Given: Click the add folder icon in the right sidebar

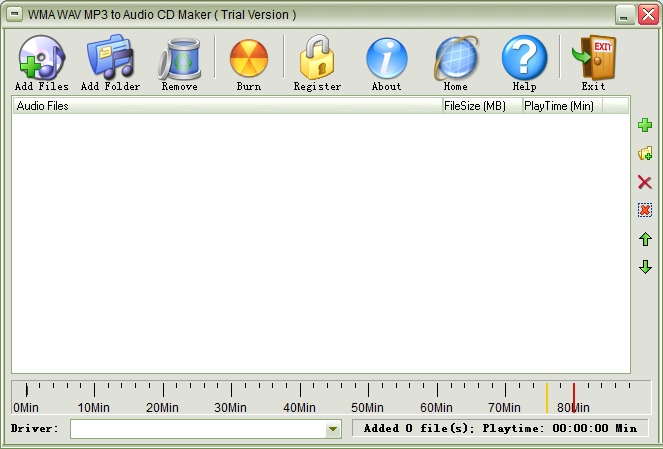Looking at the screenshot, I should tap(645, 154).
